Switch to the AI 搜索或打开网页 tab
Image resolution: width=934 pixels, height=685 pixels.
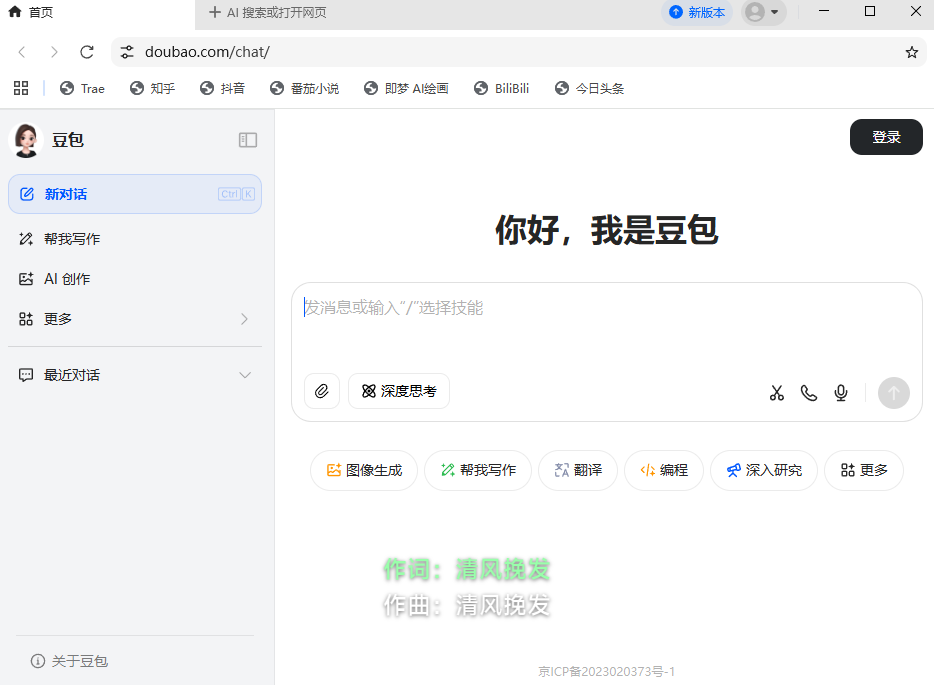(268, 13)
